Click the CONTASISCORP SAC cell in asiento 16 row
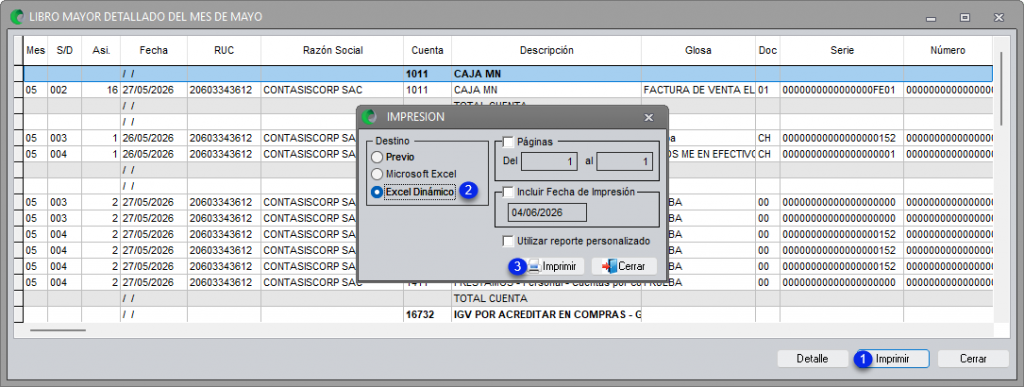1024x387 pixels. [x=332, y=89]
